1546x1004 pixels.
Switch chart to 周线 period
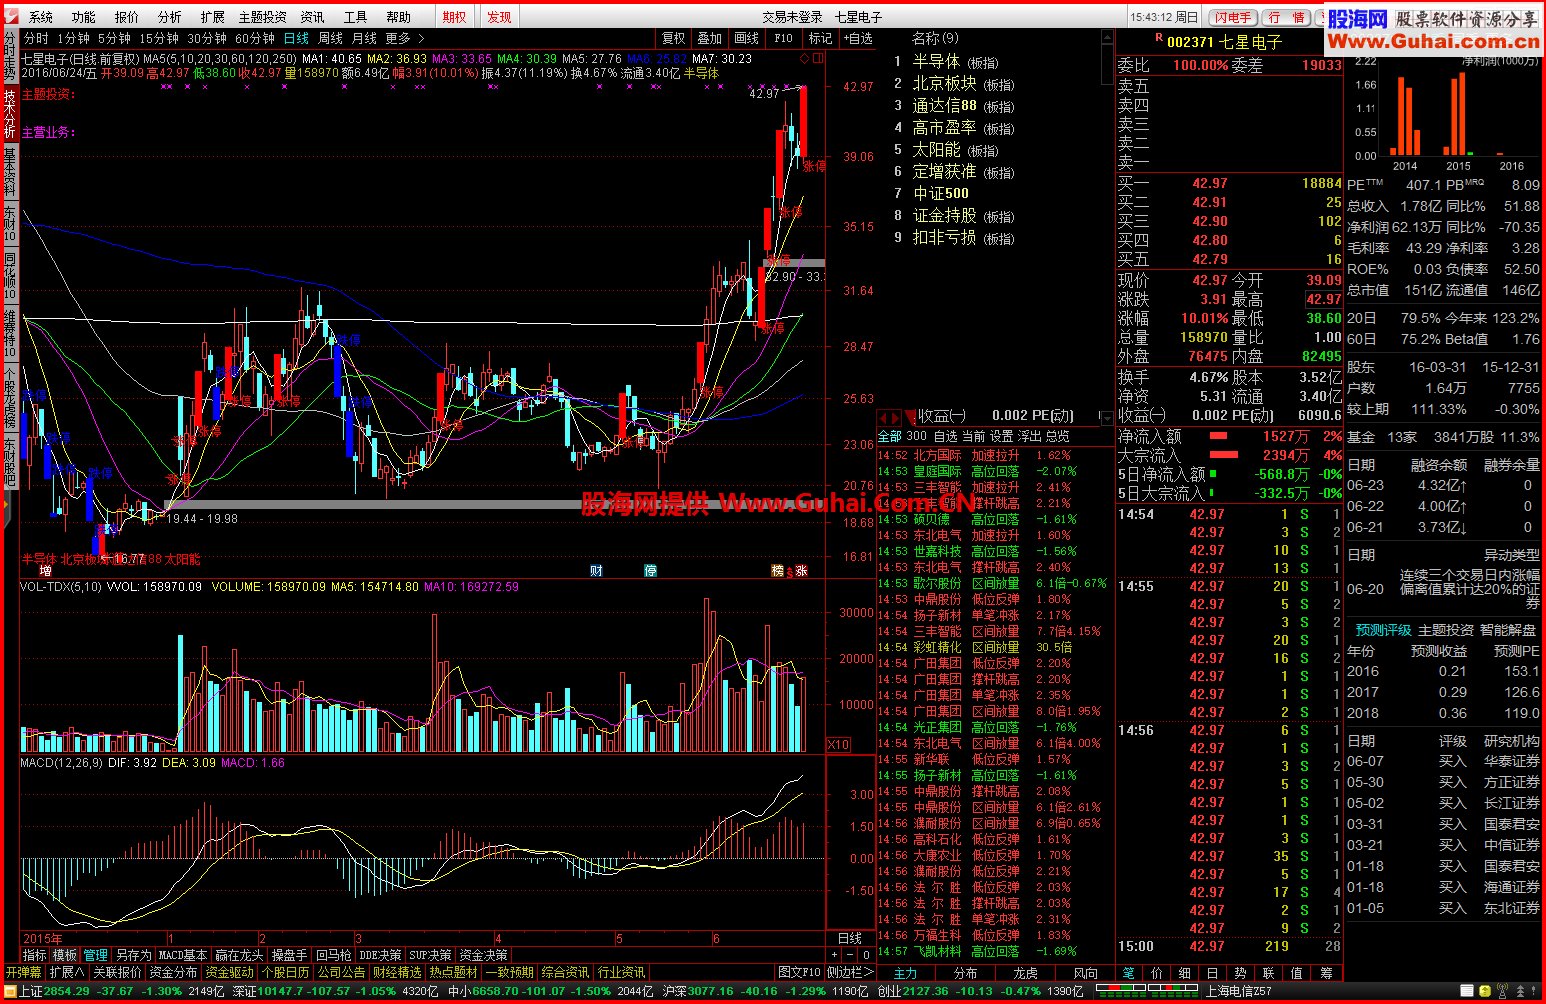point(331,38)
